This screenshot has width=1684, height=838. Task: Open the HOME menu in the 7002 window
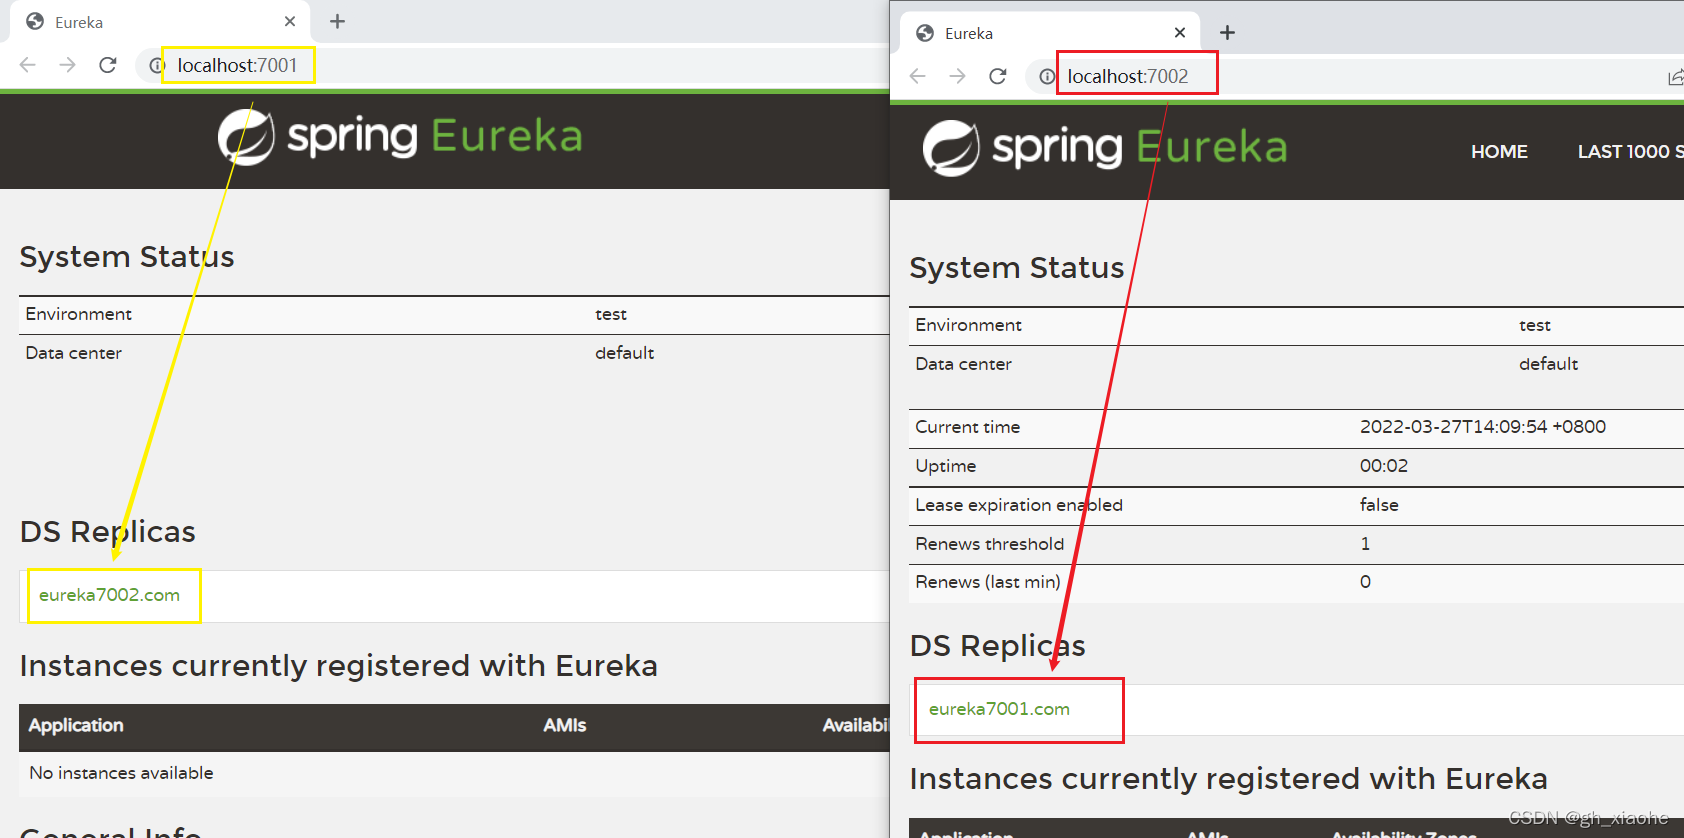(1499, 152)
